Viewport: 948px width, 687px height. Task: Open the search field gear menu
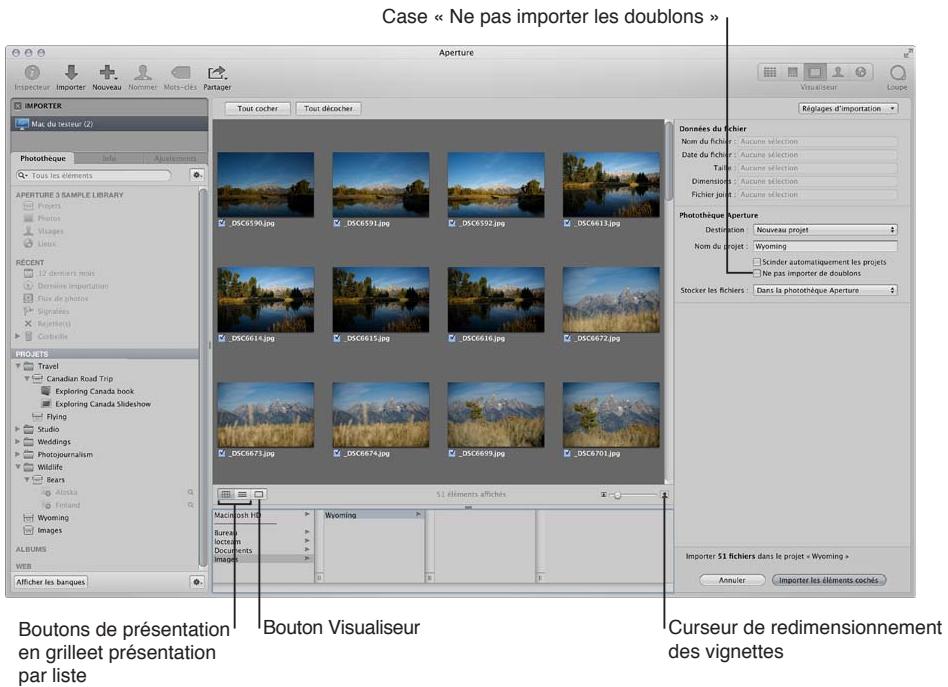tap(197, 175)
